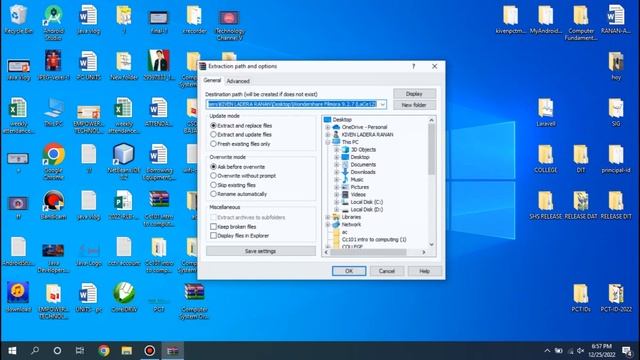Launch Android Studio from the desktop
The width and height of the screenshot is (640, 360).
pyautogui.click(x=53, y=22)
